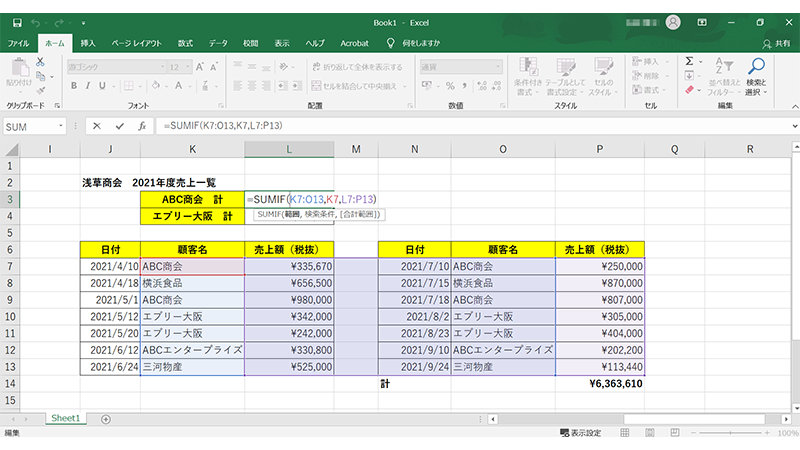Viewport: 800px width, 450px height.
Task: Select row 7 header
Action: coord(10,266)
